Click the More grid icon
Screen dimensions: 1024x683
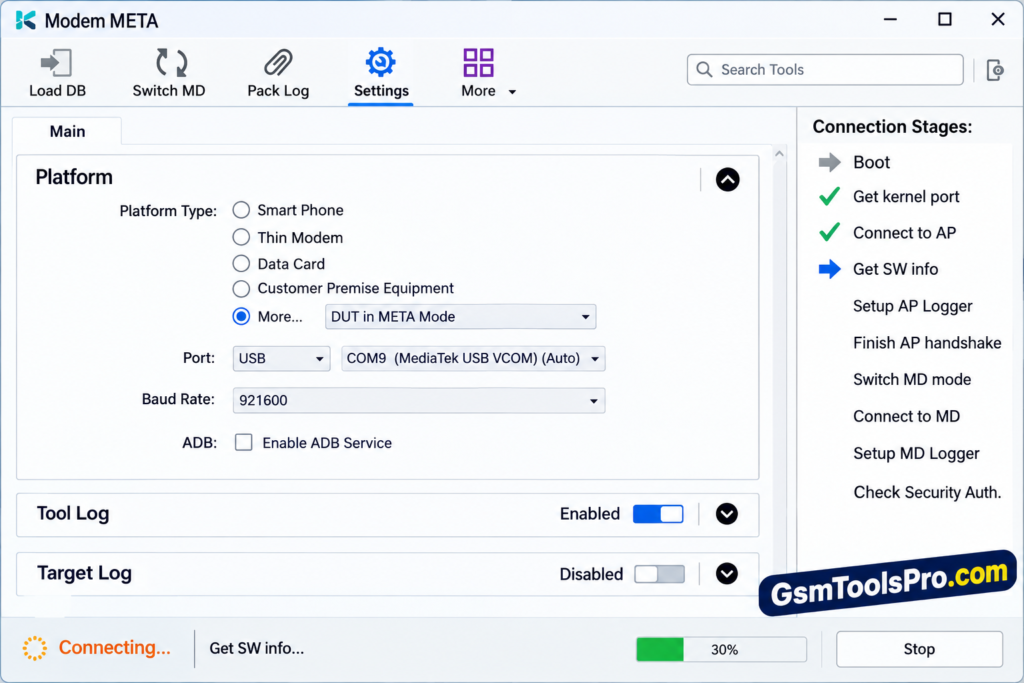(478, 63)
